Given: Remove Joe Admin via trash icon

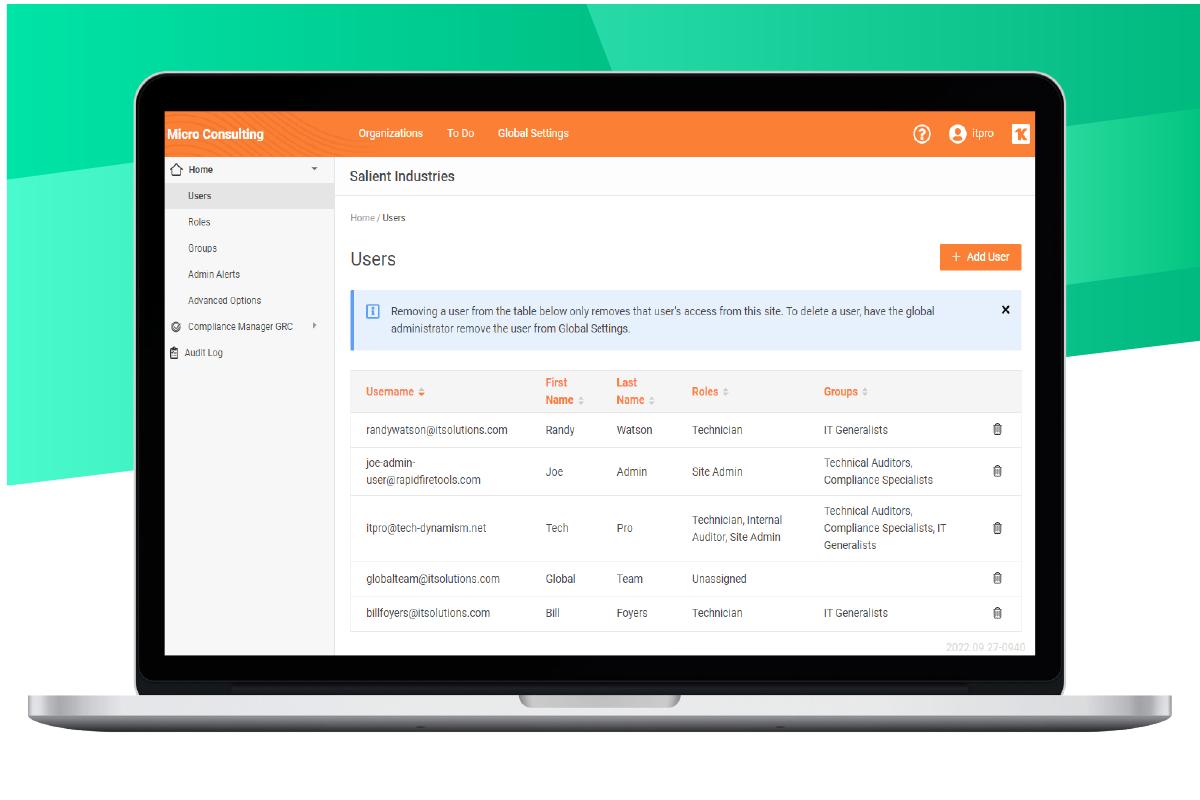Looking at the screenshot, I should [997, 471].
